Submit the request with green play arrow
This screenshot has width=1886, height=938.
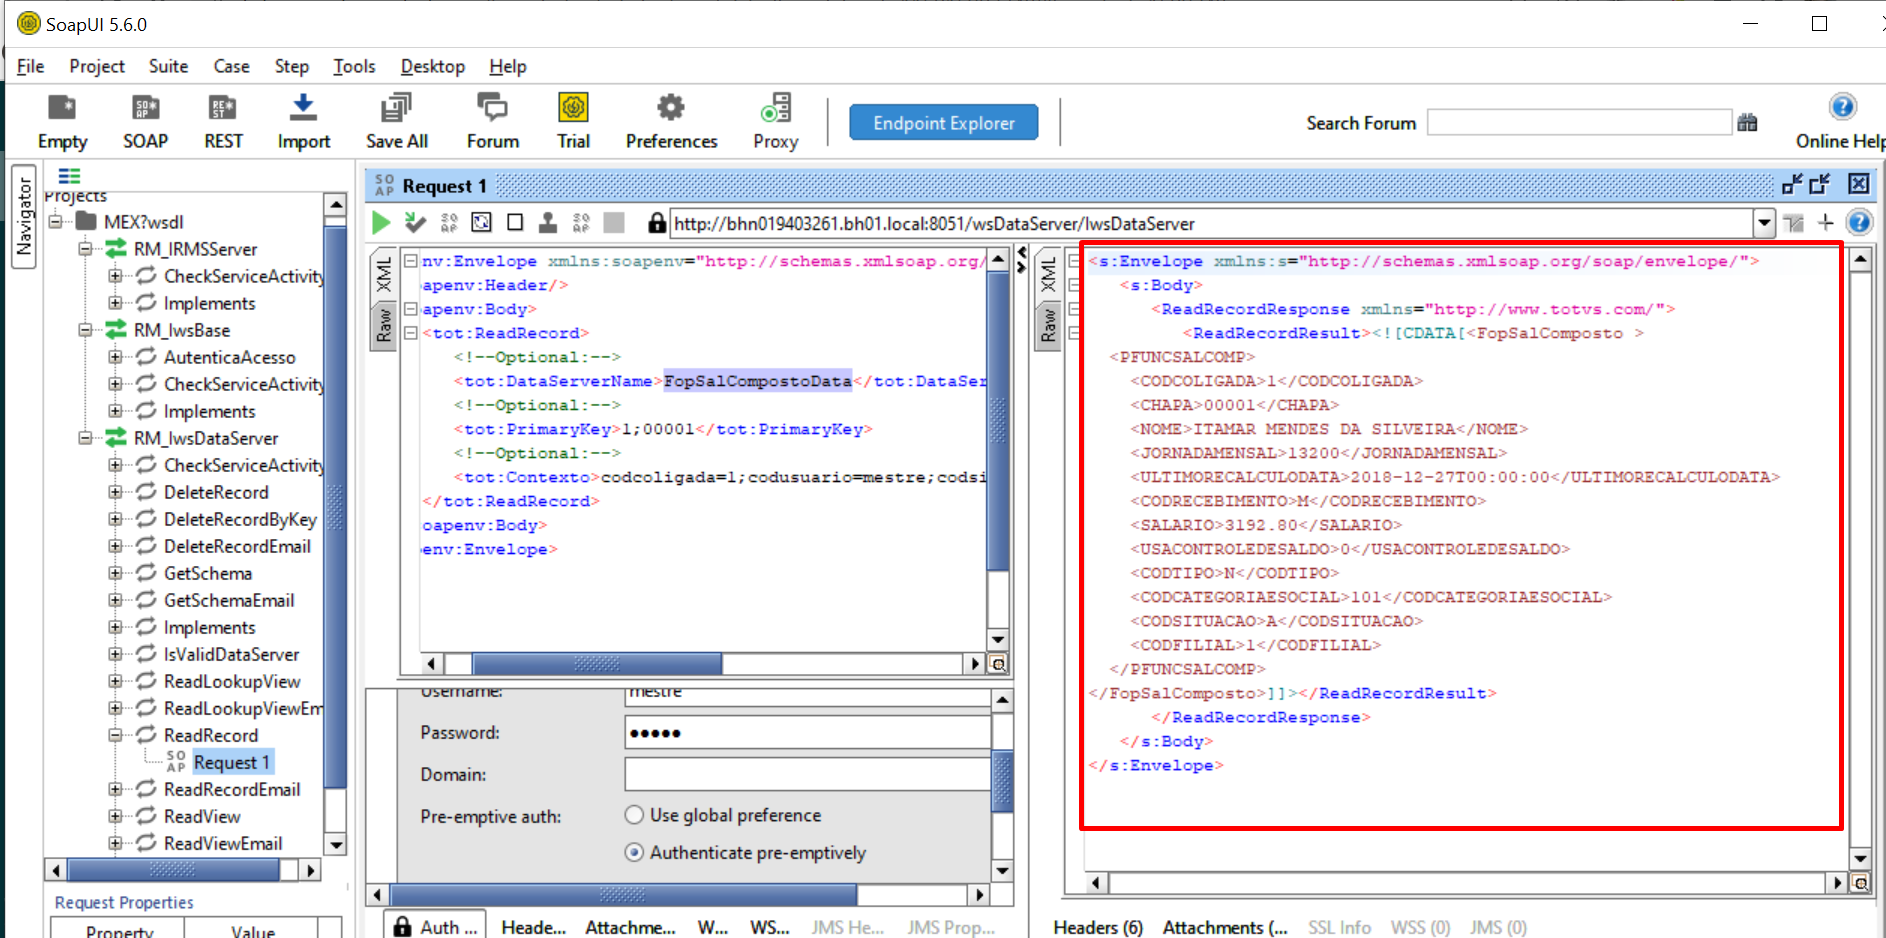[x=381, y=222]
